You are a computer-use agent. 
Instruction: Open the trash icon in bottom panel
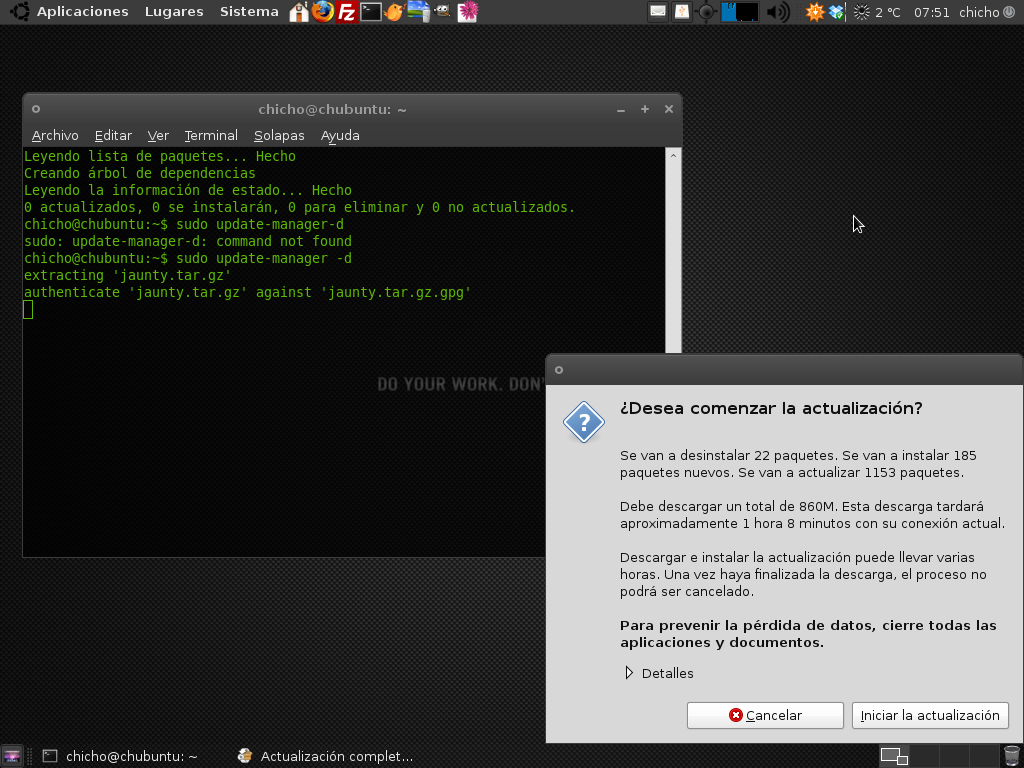(1011, 756)
